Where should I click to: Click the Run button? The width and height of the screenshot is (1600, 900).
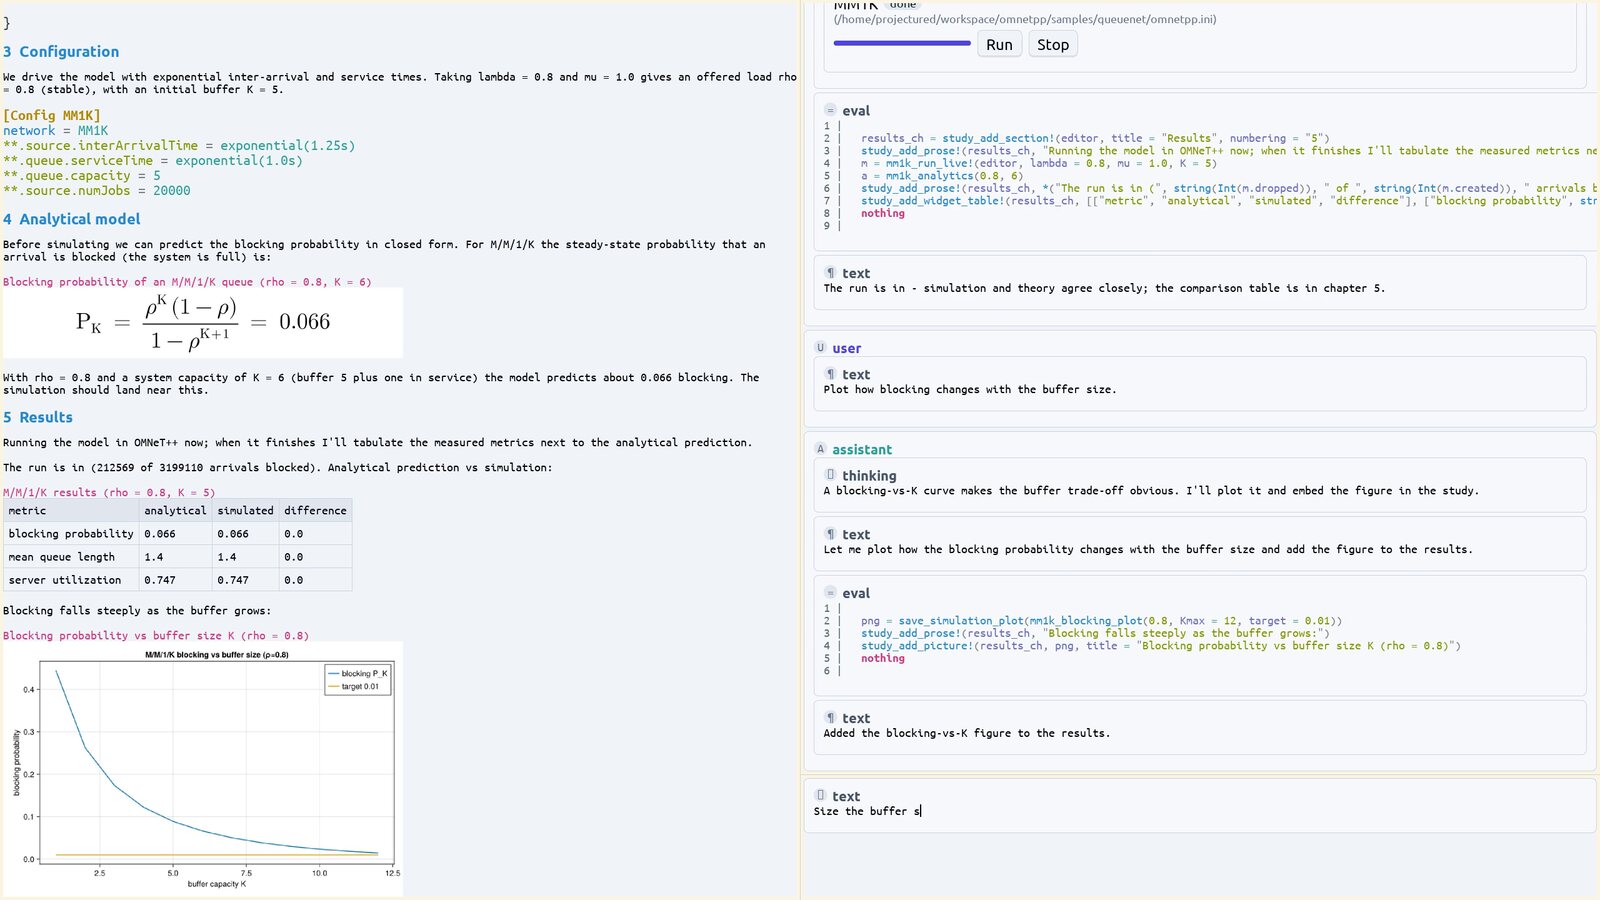999,44
